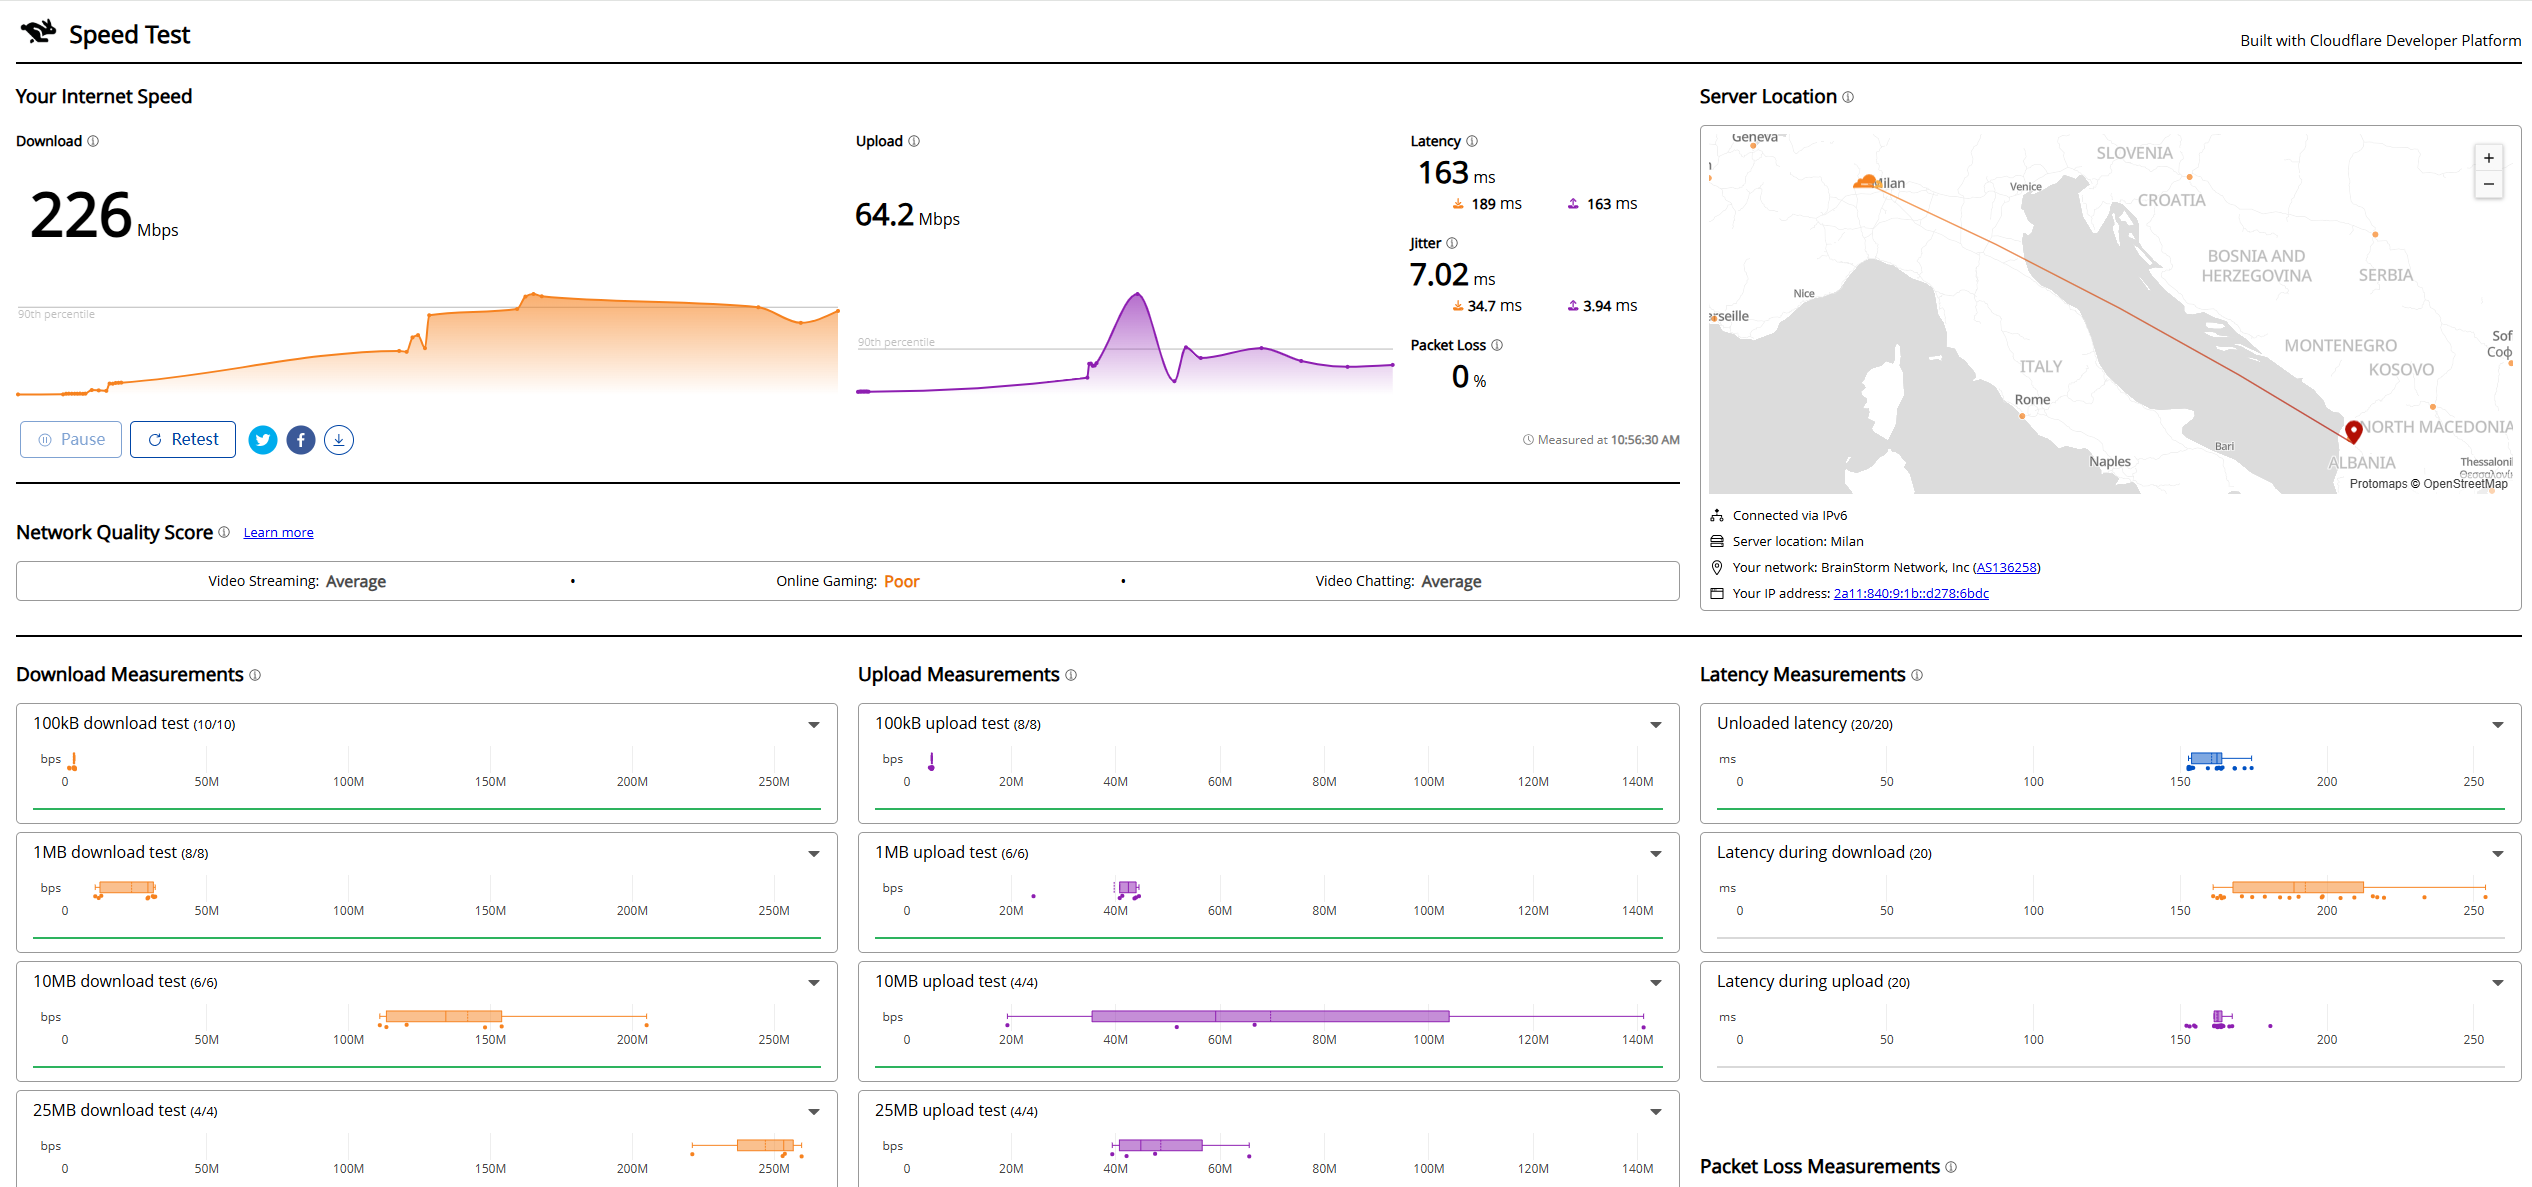Open the OpenStreetMap attribution link
Viewport: 2532px width, 1187px height.
(2465, 484)
